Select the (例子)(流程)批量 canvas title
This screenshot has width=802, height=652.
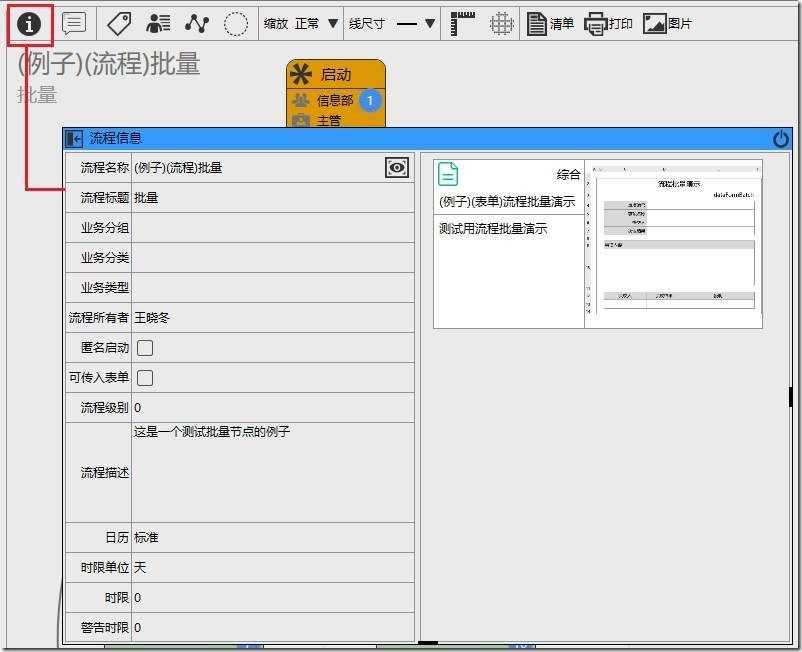pyautogui.click(x=108, y=64)
